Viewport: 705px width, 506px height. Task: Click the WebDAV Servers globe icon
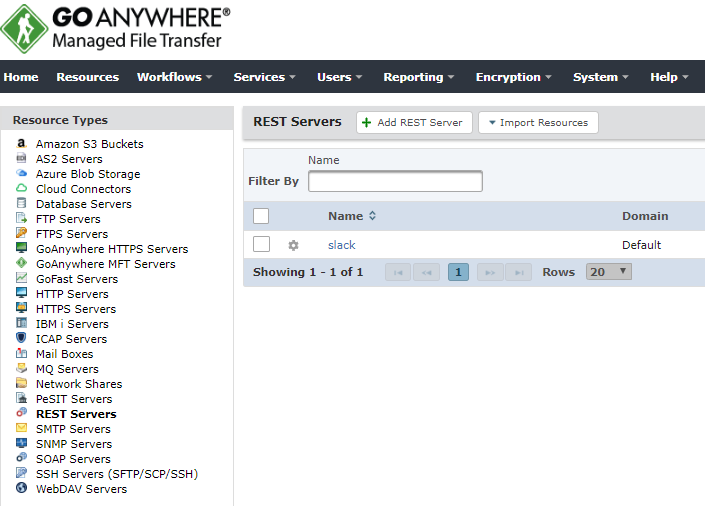[x=21, y=488]
